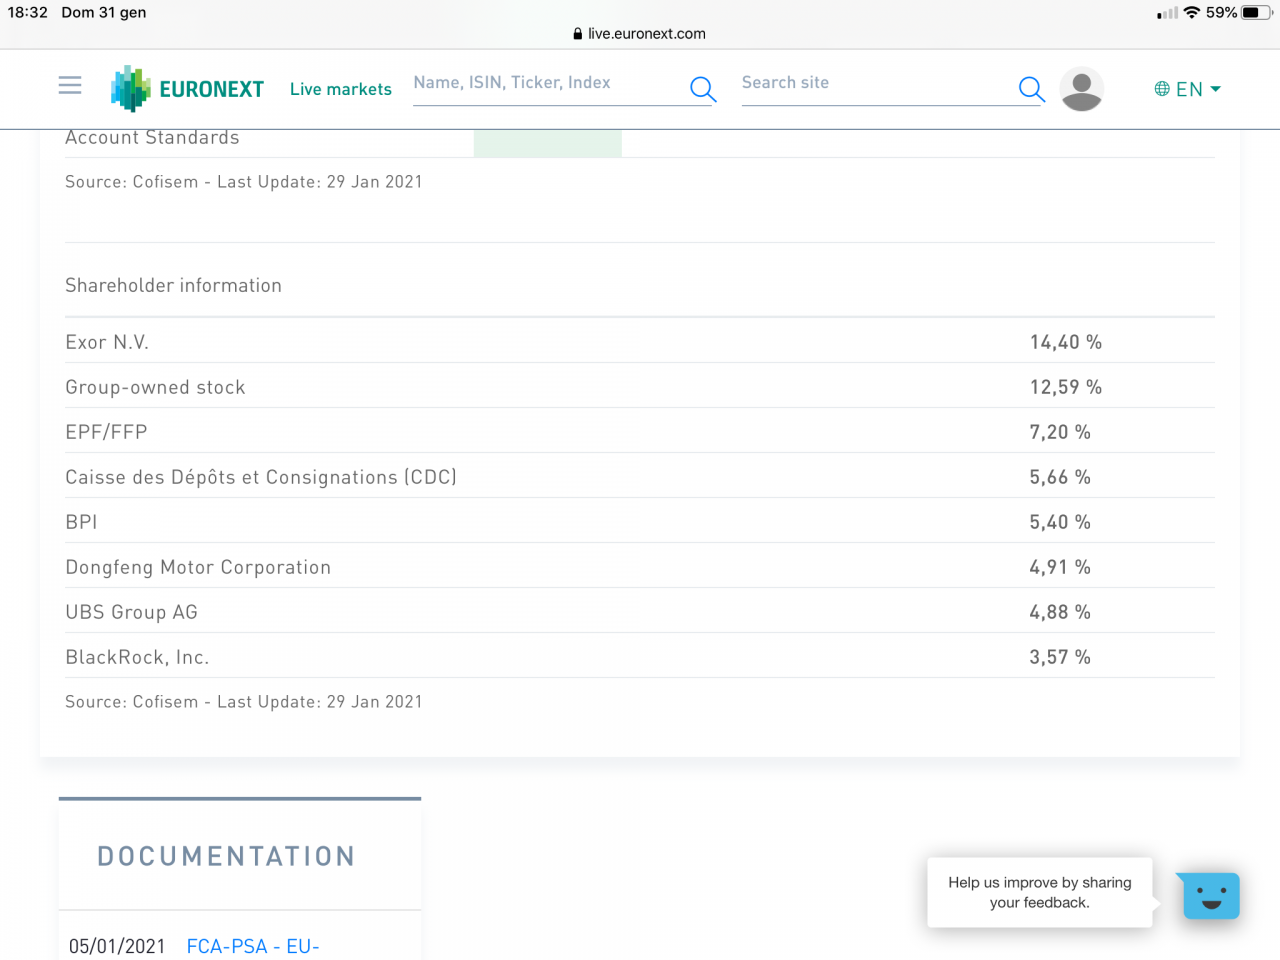Click the live.euronext.com address bar

pos(646,33)
